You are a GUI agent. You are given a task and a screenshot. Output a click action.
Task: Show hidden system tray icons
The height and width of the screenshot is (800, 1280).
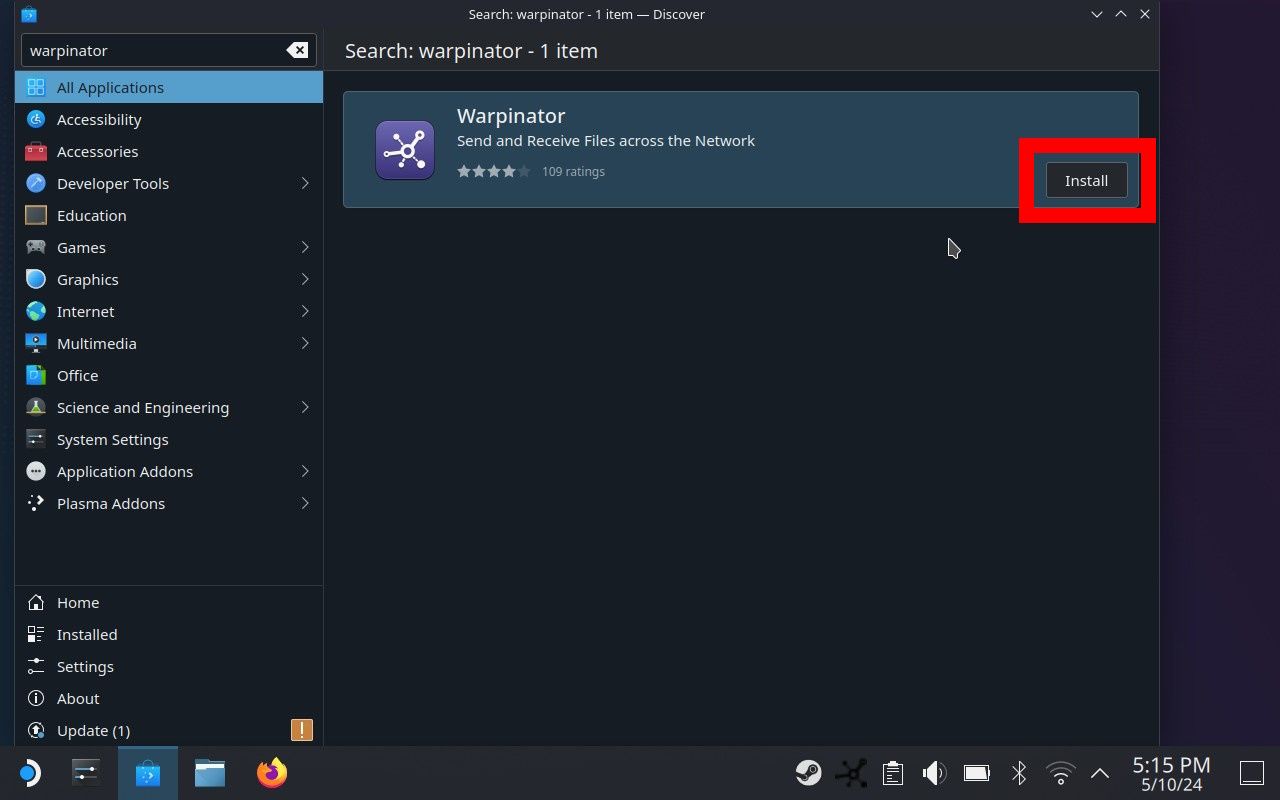point(1100,773)
